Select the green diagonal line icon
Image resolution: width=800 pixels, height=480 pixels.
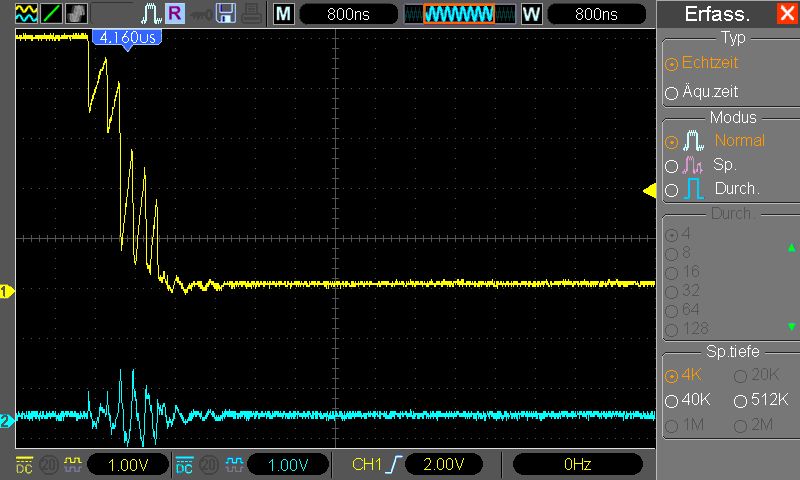tap(52, 14)
